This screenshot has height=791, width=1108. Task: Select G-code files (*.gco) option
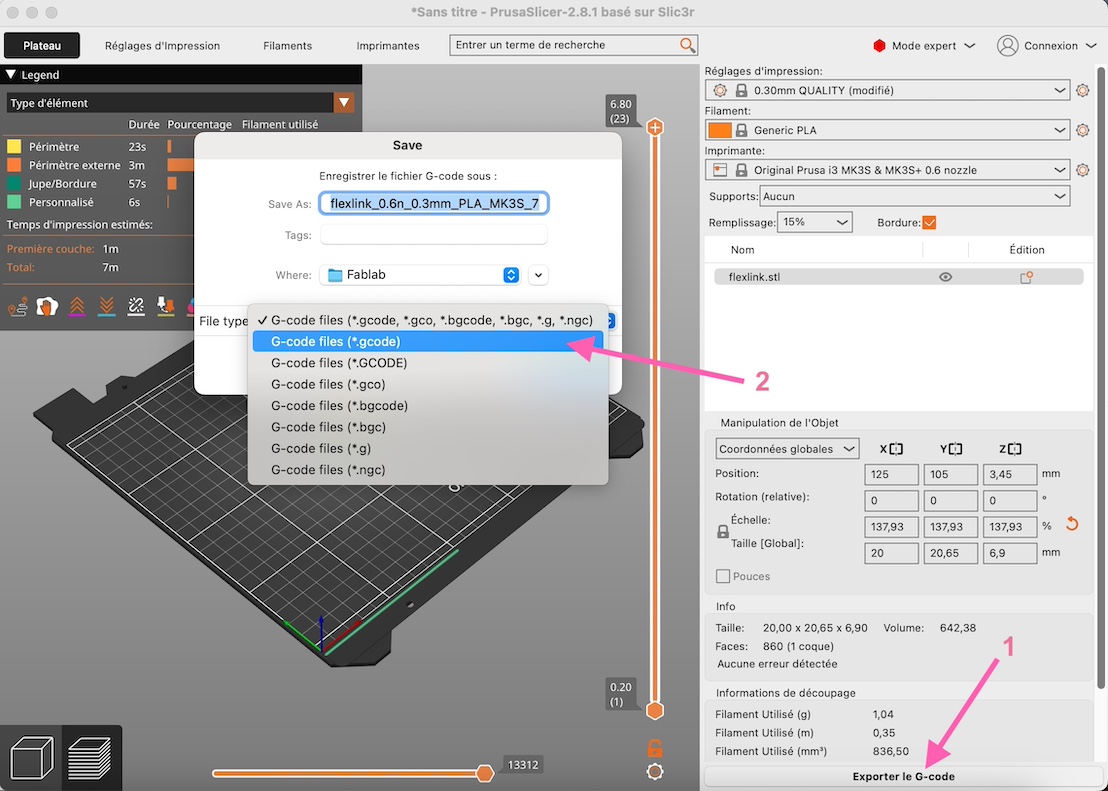click(x=428, y=385)
